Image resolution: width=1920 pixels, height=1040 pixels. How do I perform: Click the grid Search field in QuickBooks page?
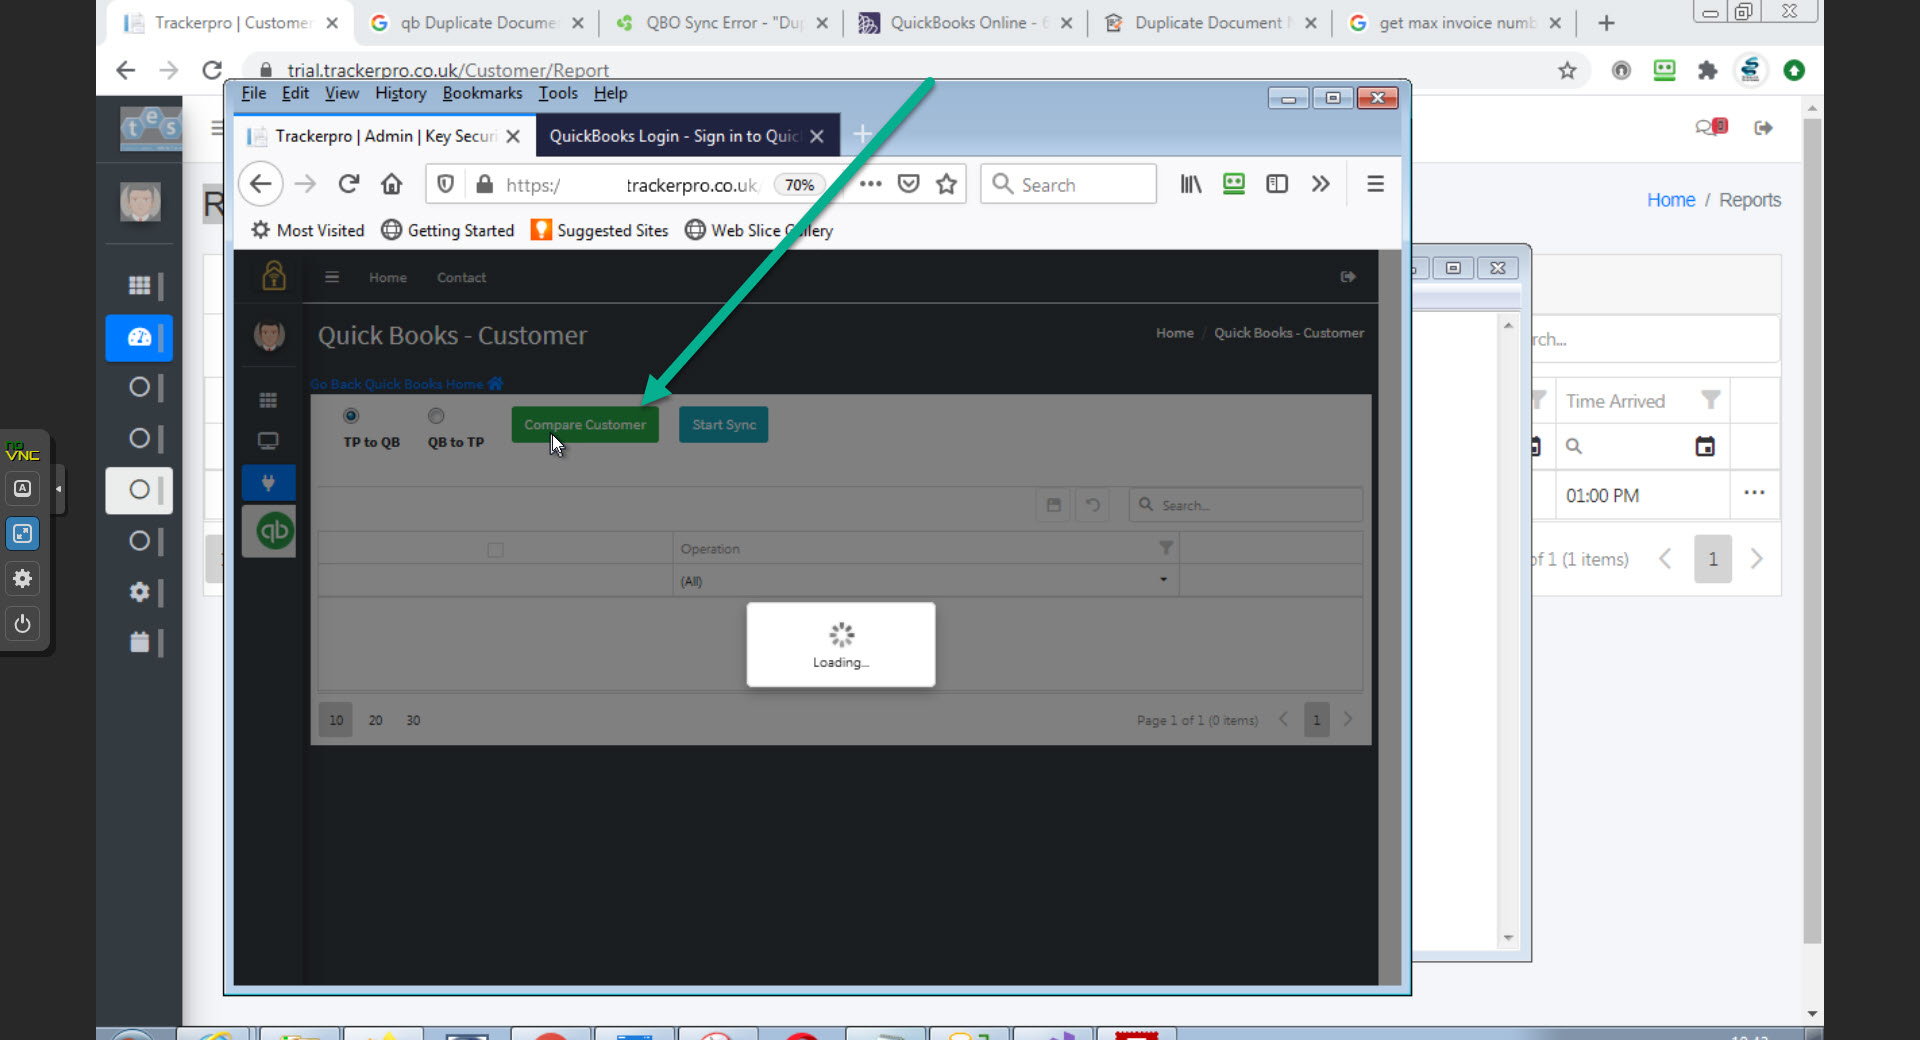1245,505
